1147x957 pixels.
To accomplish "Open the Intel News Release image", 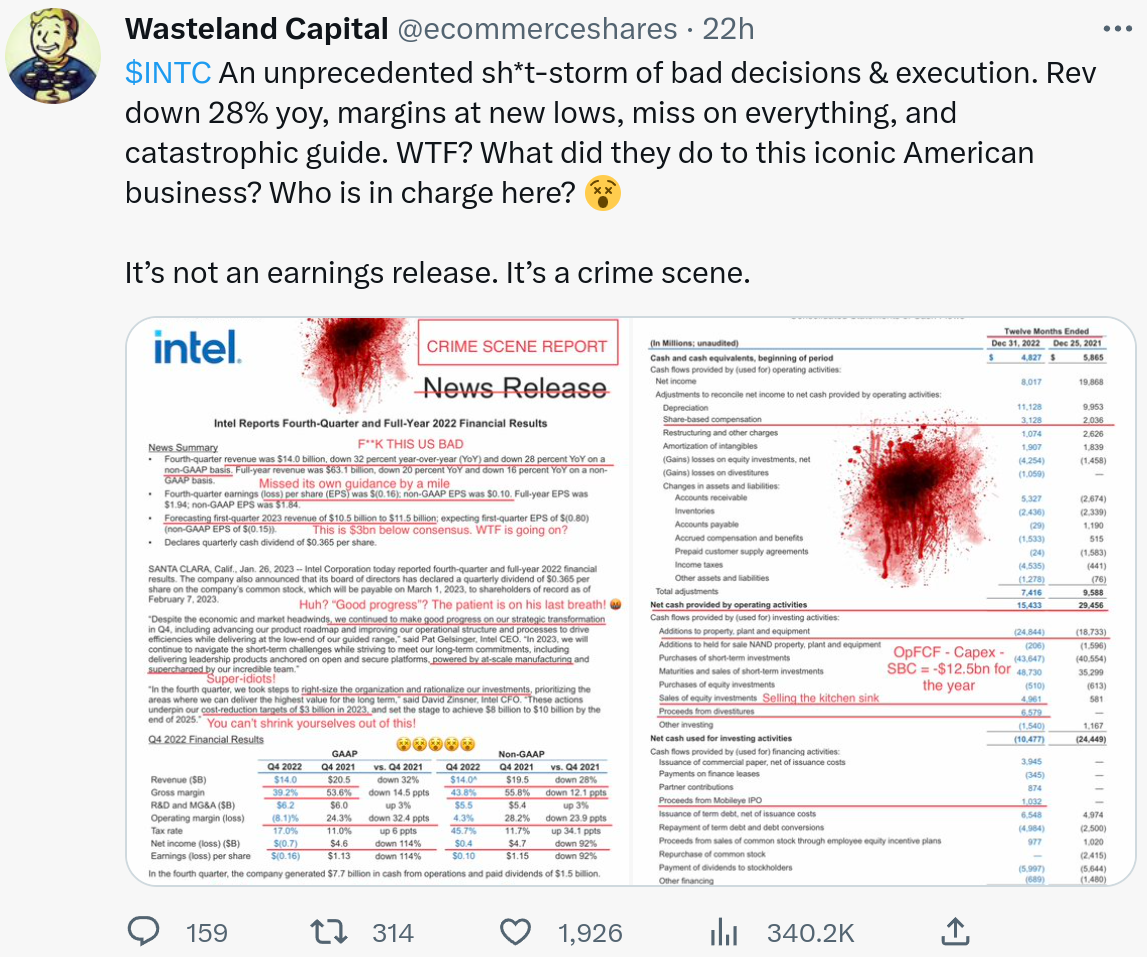I will tap(383, 600).
